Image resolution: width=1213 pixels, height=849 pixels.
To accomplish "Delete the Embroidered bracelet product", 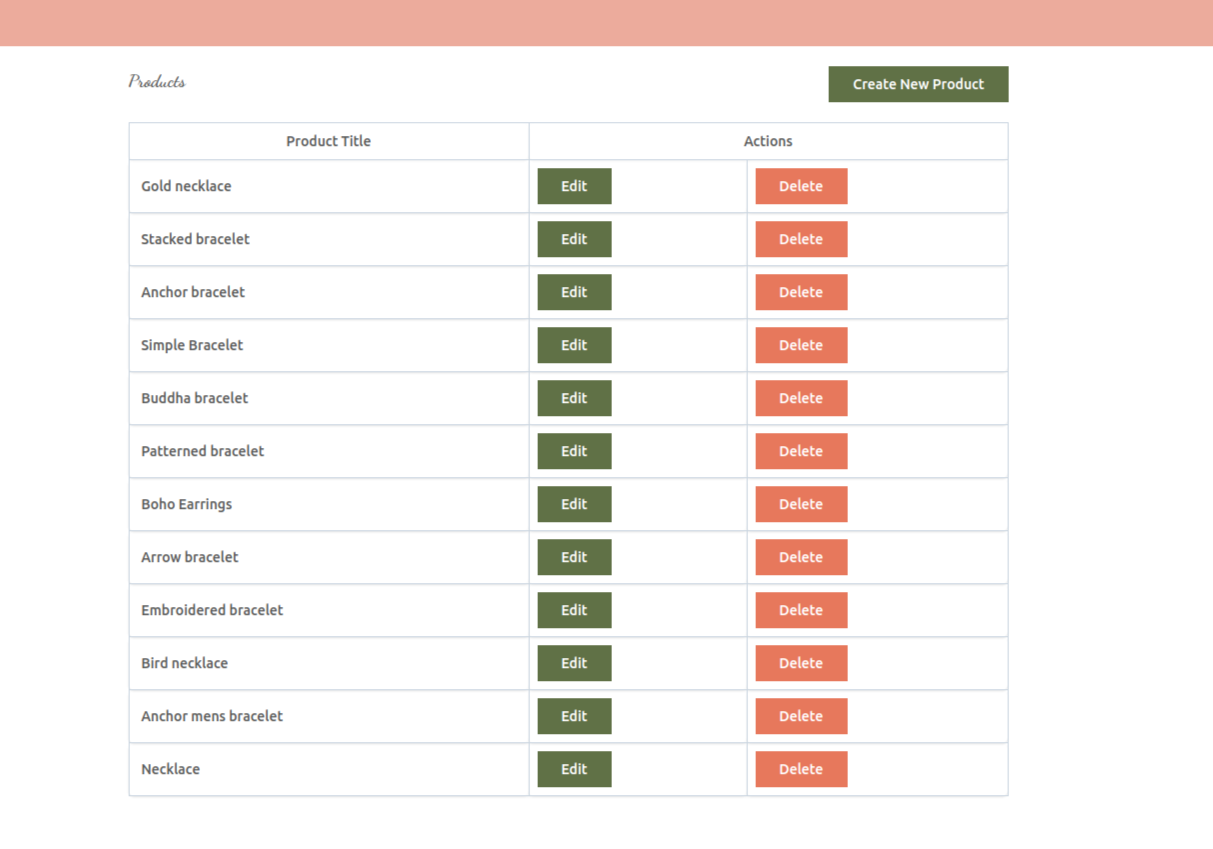I will point(801,610).
